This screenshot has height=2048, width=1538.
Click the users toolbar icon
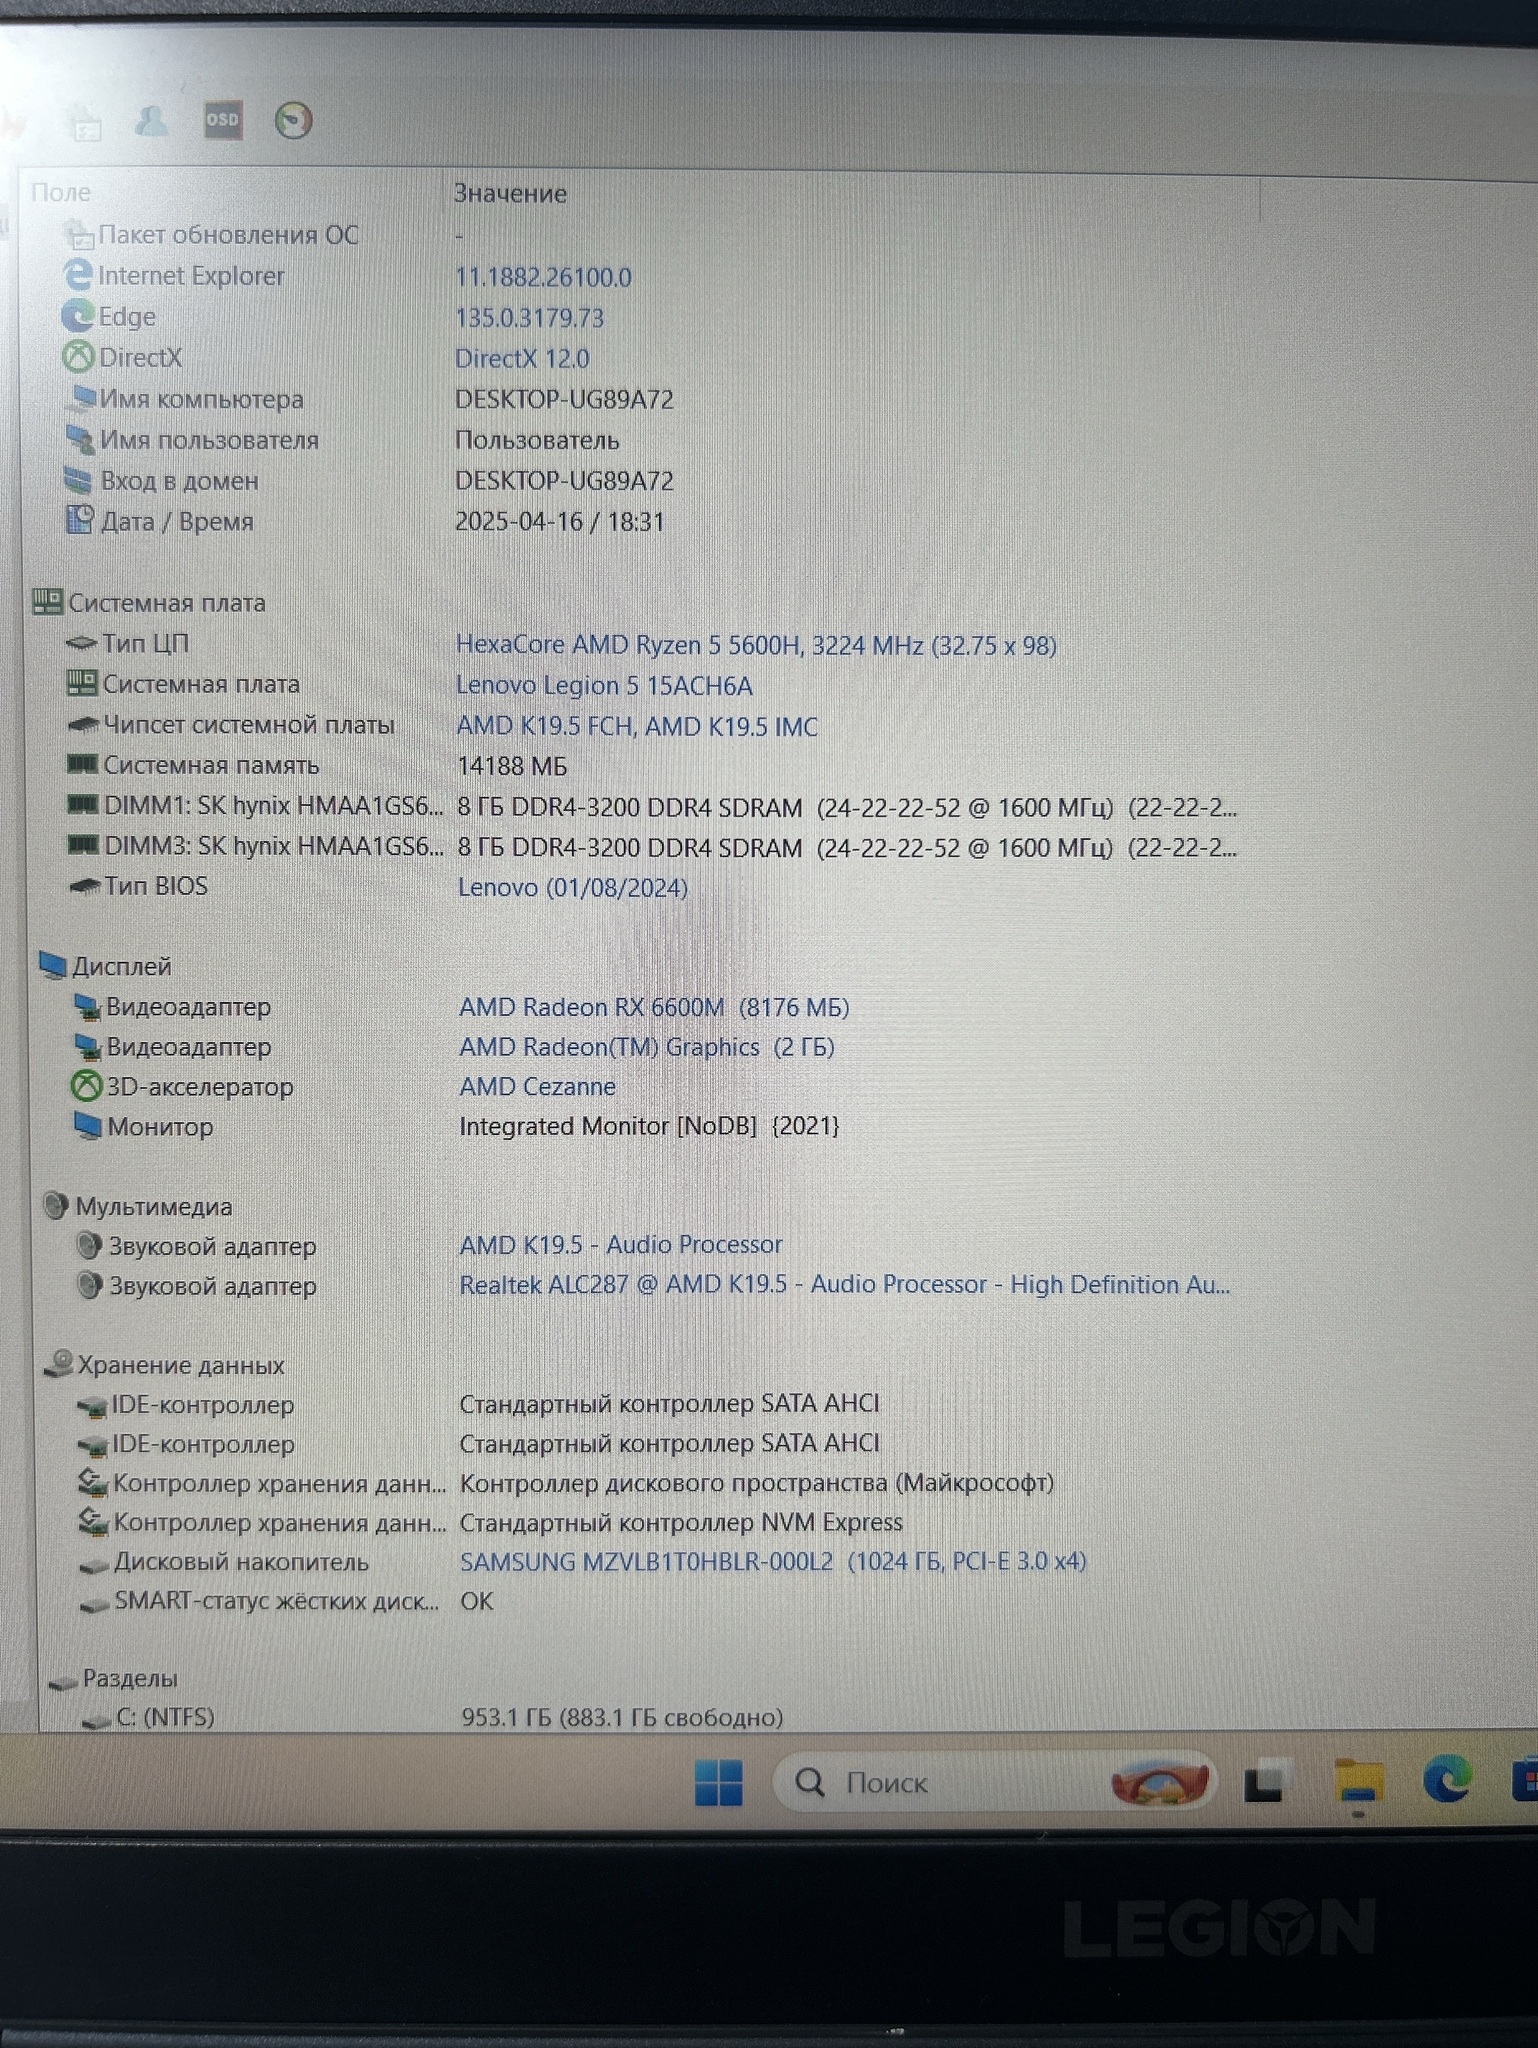tap(152, 121)
